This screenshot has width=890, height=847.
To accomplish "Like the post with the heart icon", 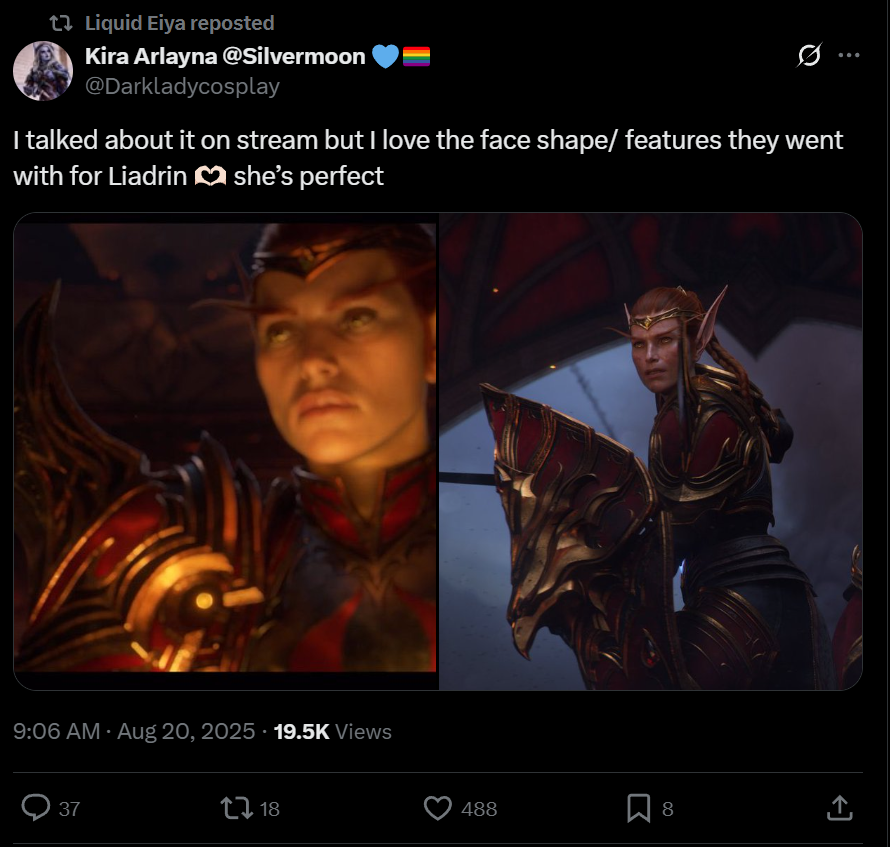I will [438, 808].
